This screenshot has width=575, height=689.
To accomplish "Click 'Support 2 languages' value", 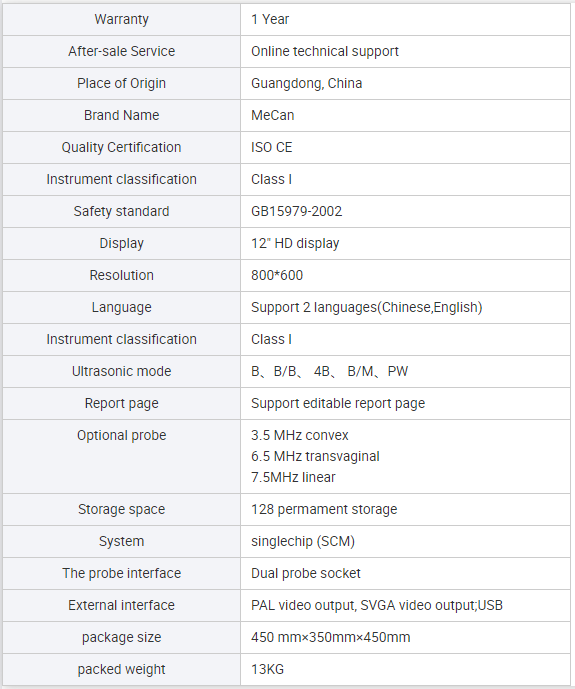I will click(x=366, y=307).
